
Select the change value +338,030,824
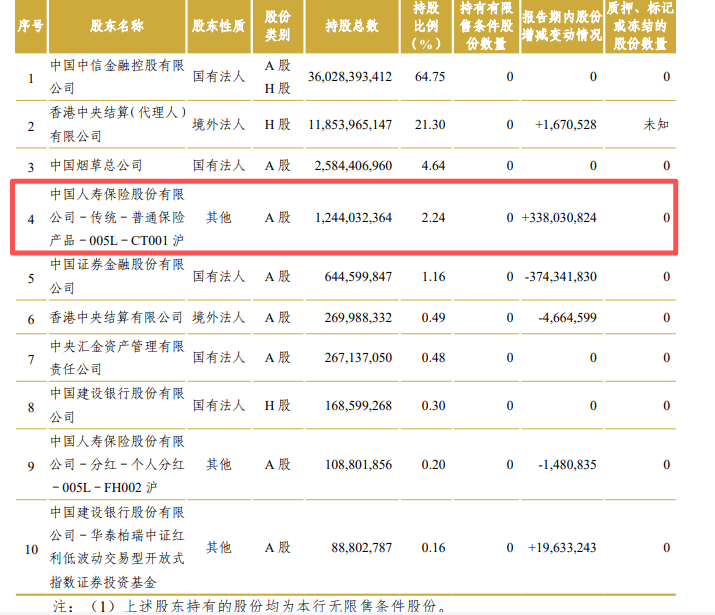559,217
